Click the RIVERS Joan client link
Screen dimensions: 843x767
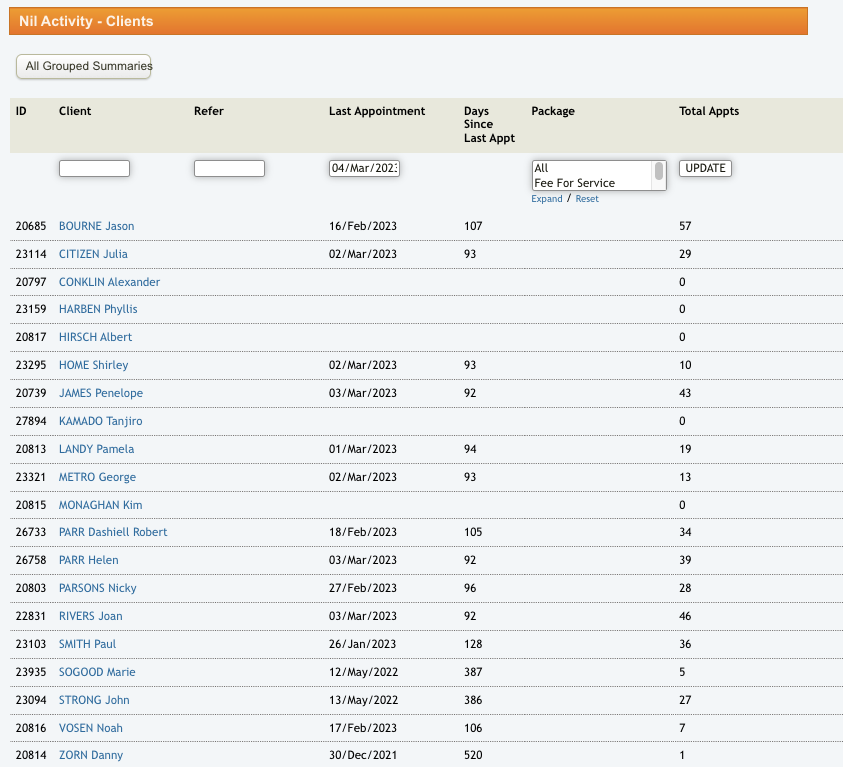pyautogui.click(x=91, y=616)
